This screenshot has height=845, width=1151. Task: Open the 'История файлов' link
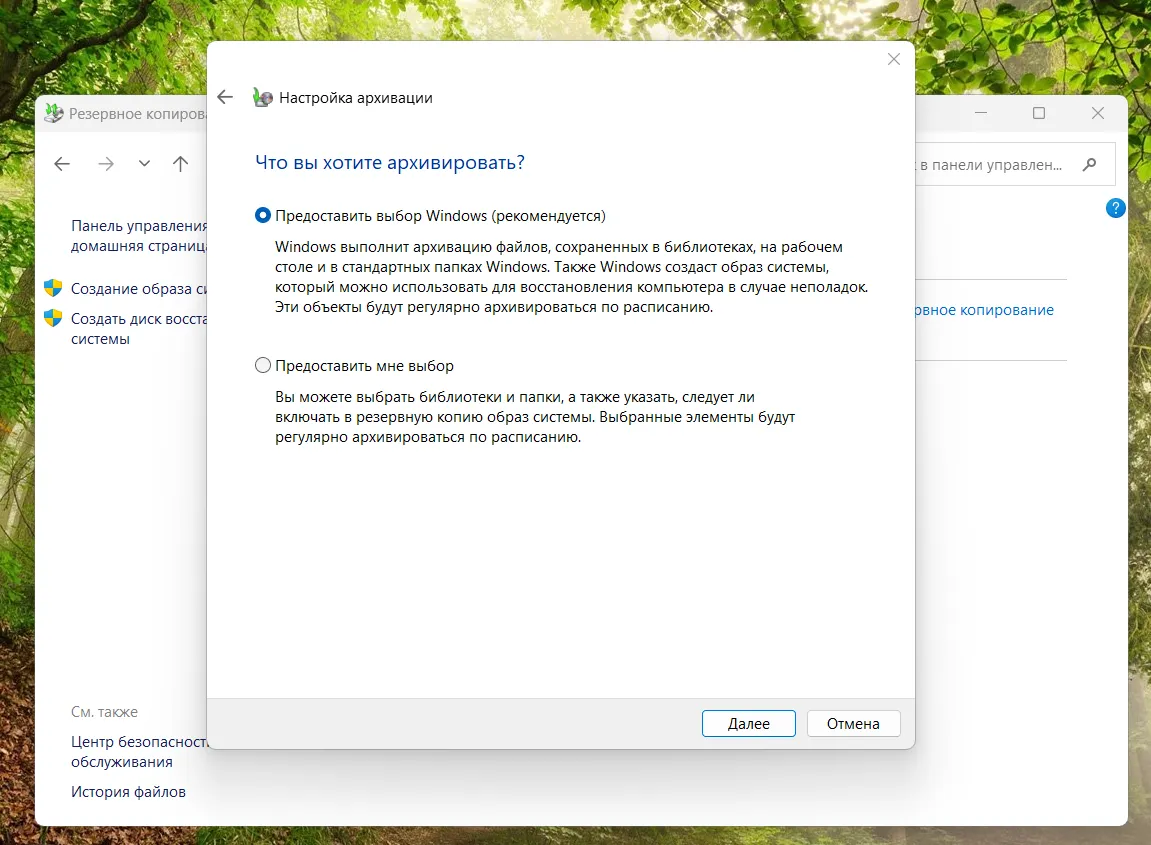tap(128, 792)
